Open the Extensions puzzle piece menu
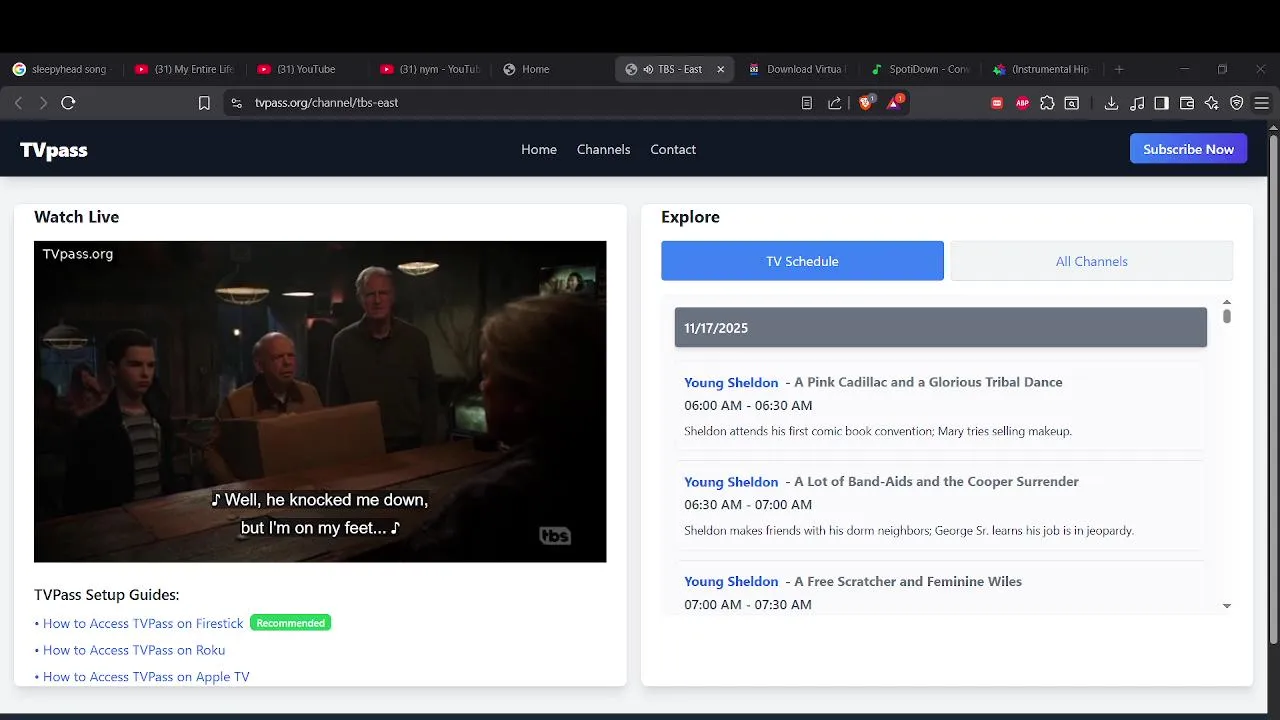 pos(1047,103)
